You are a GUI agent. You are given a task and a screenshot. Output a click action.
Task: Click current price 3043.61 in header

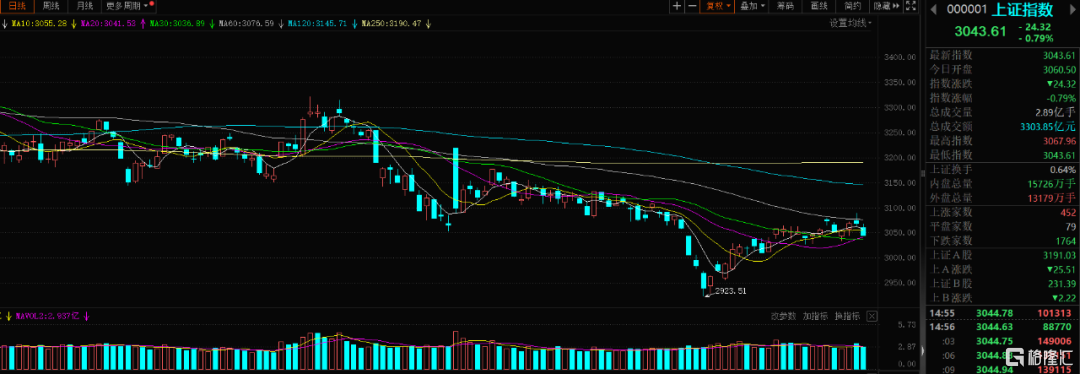(x=979, y=32)
